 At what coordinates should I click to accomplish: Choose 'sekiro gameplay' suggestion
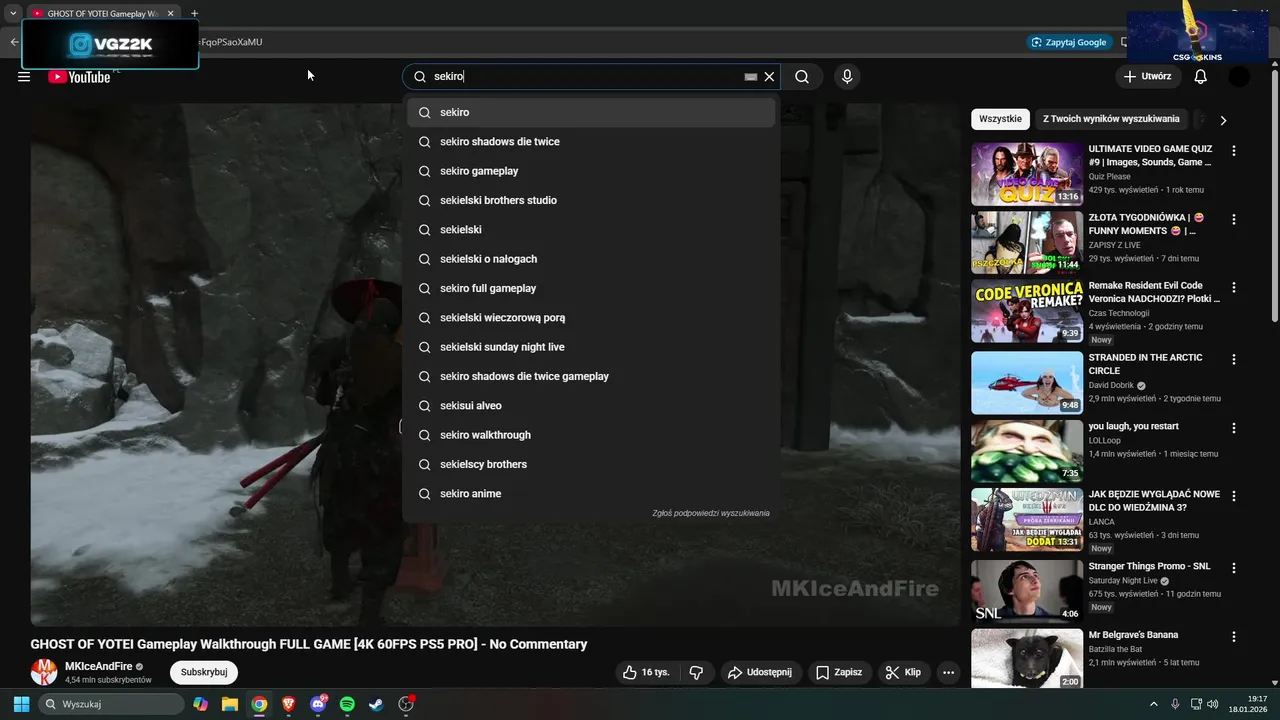pyautogui.click(x=591, y=171)
